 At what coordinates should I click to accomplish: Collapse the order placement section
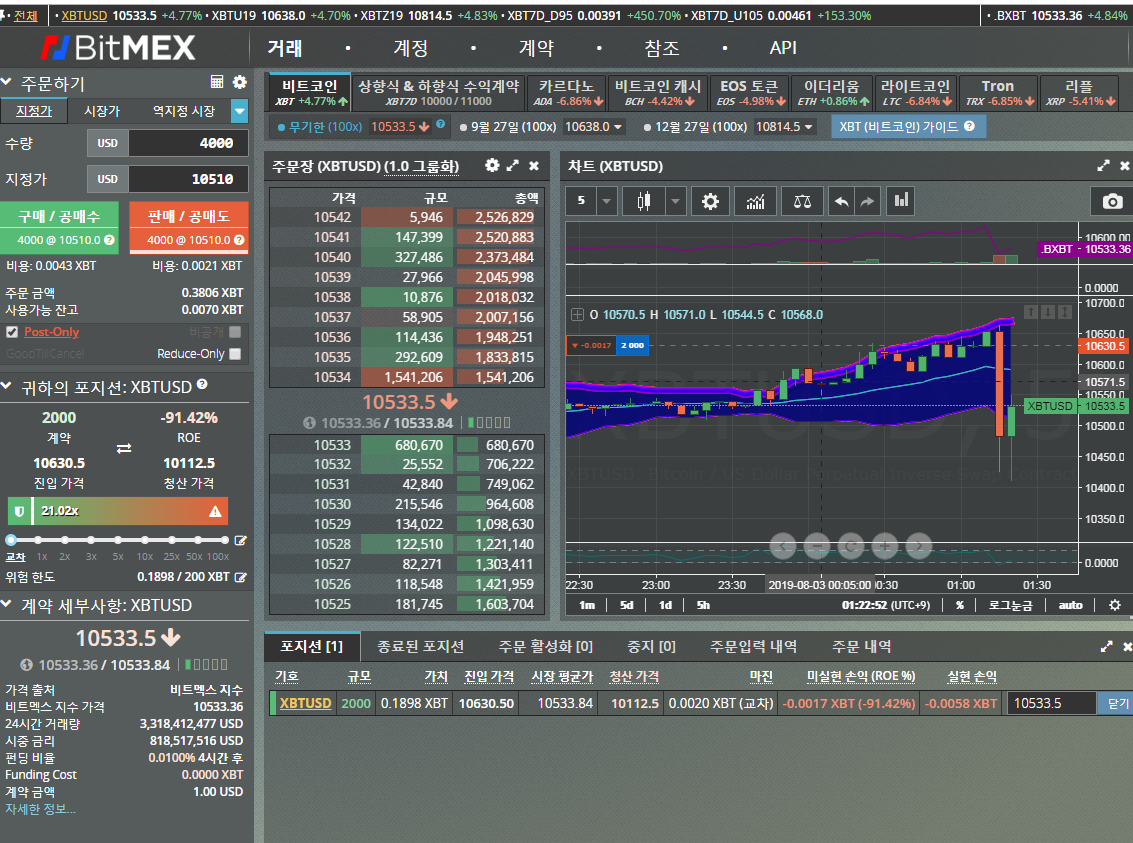pyautogui.click(x=7, y=82)
